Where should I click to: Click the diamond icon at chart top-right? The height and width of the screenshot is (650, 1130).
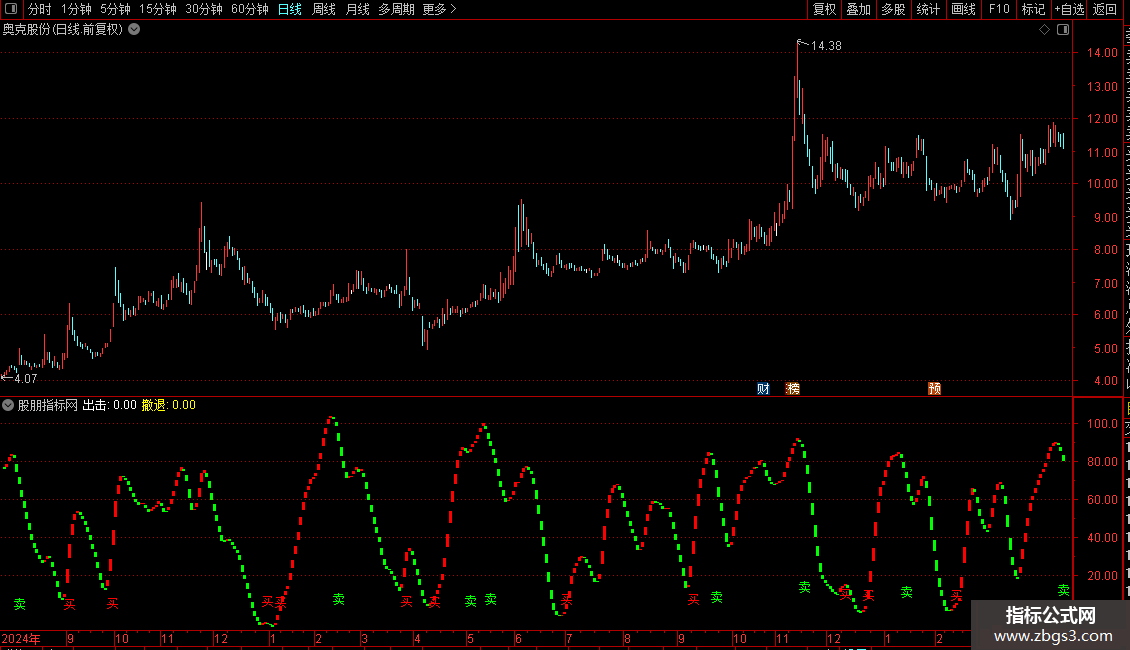coord(1044,30)
